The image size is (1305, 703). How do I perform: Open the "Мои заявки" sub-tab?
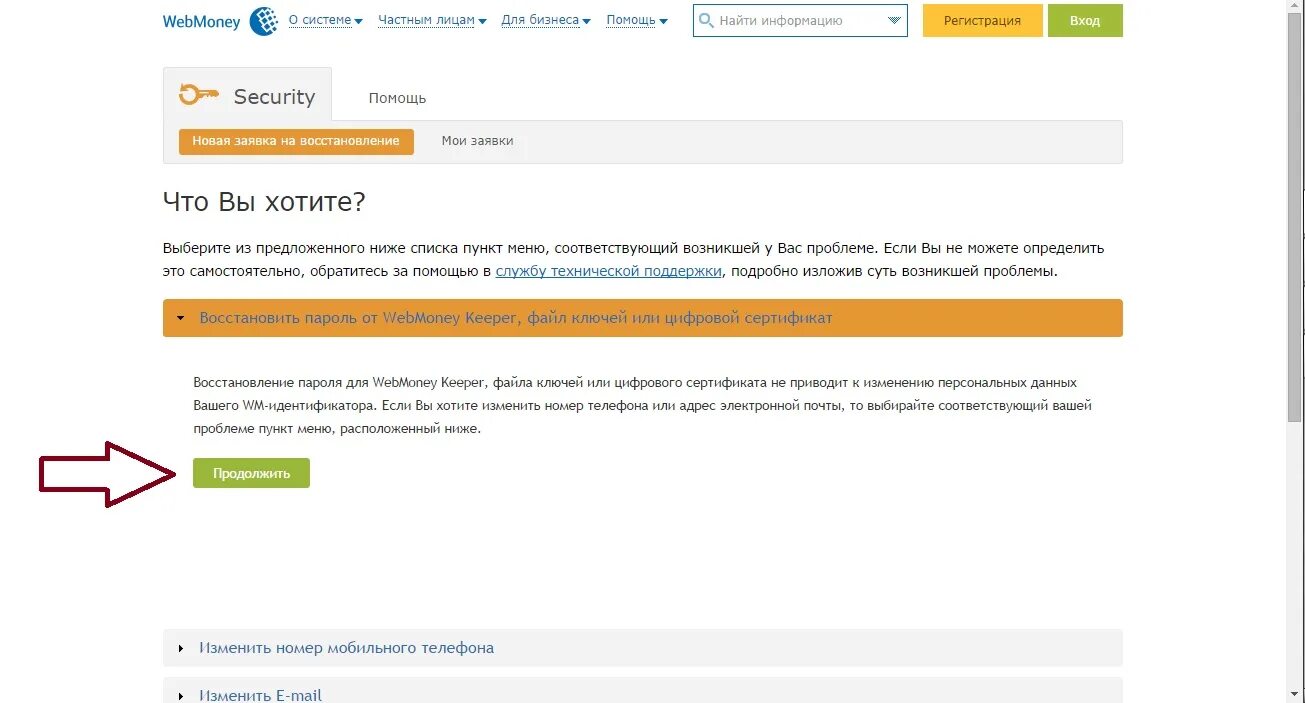point(477,141)
